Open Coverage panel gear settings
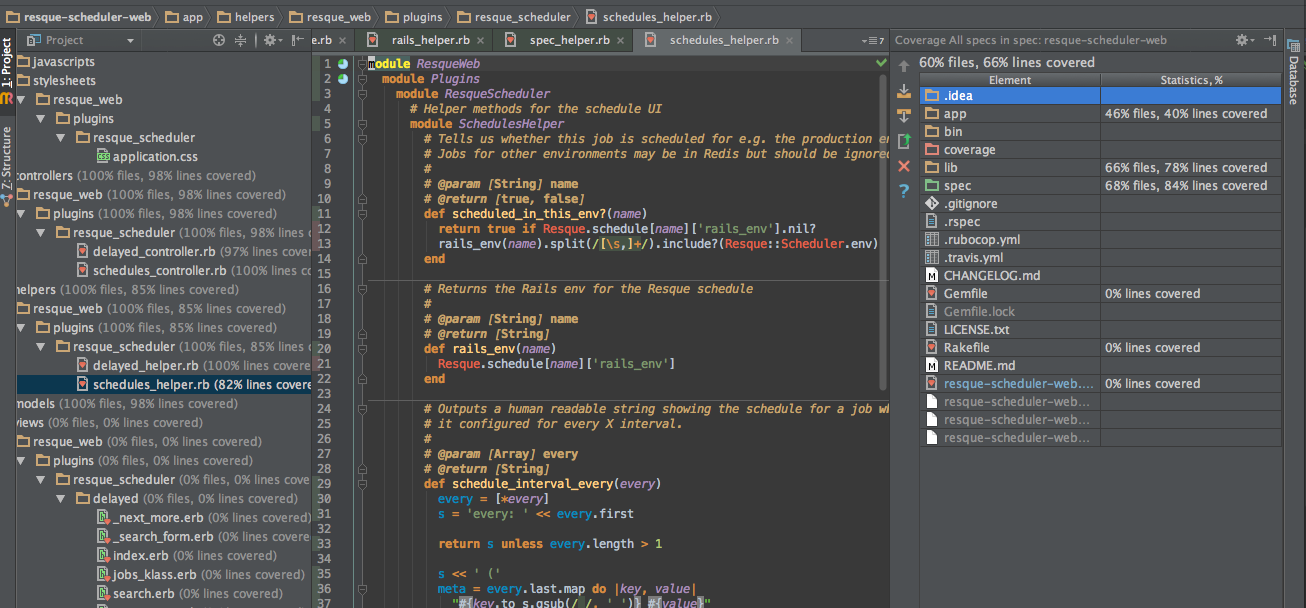This screenshot has width=1306, height=608. click(x=1243, y=40)
